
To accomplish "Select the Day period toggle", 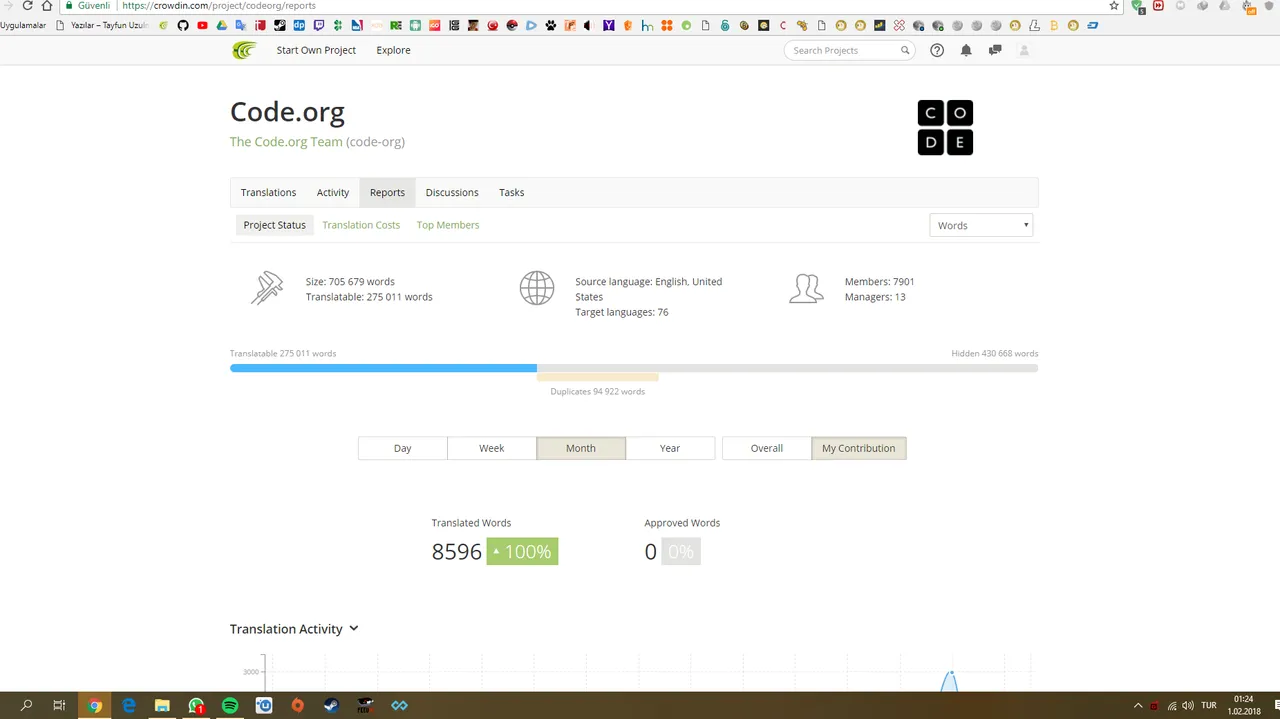I will click(402, 448).
